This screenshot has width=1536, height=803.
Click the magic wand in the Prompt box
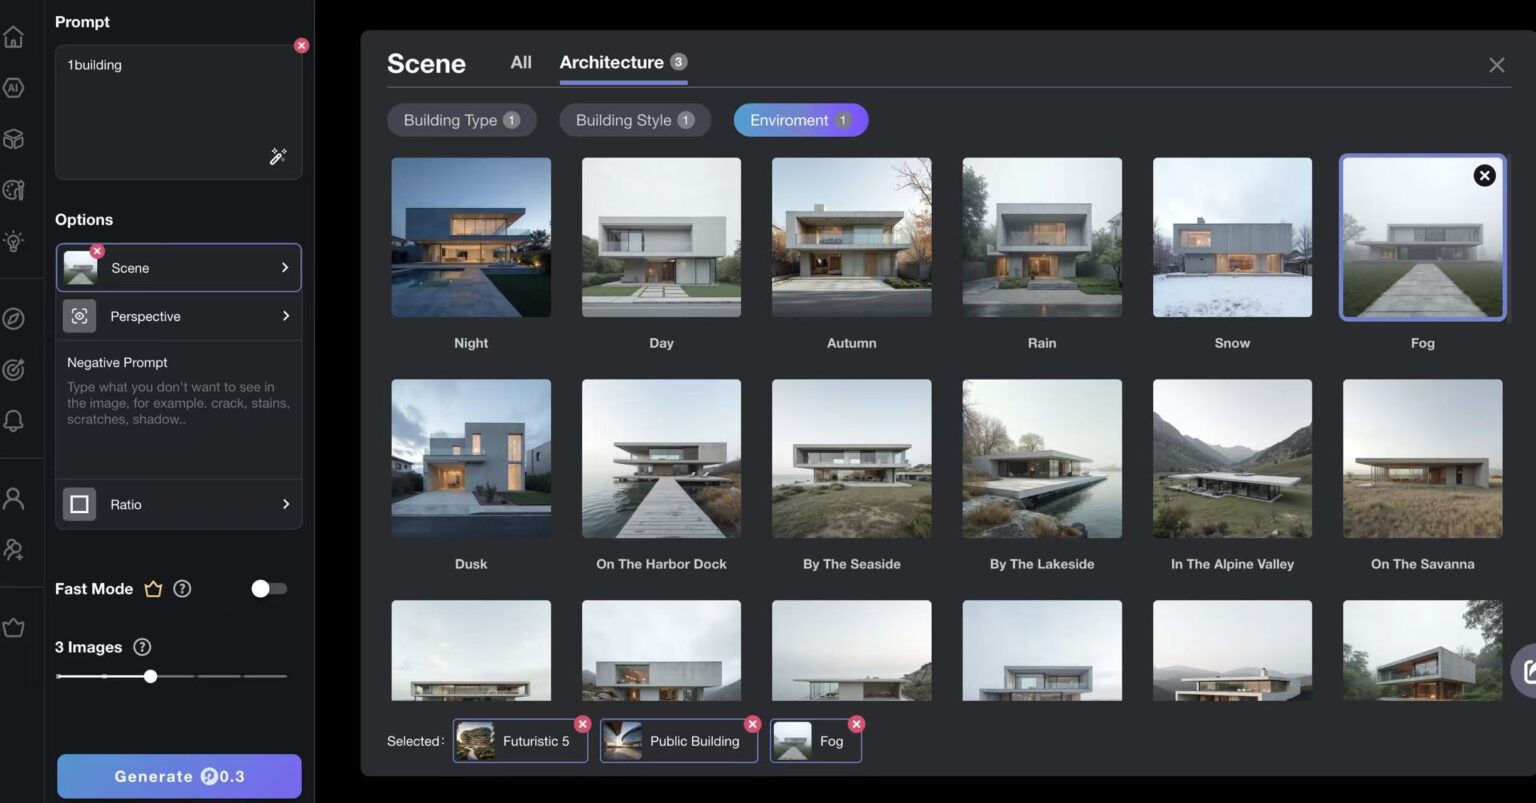[278, 156]
